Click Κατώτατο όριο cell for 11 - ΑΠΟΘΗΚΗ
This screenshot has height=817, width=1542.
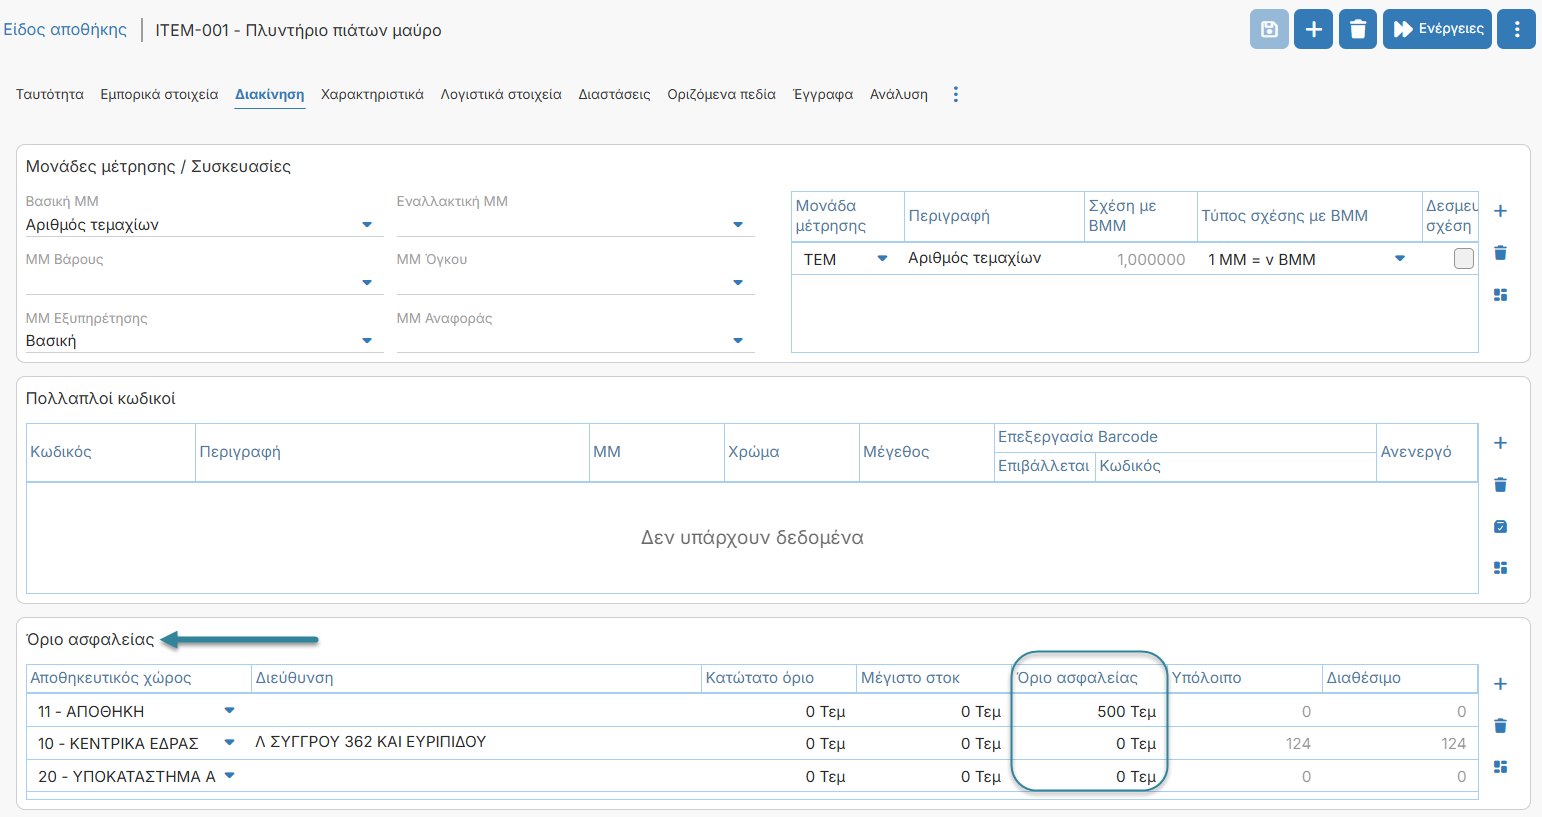point(778,711)
